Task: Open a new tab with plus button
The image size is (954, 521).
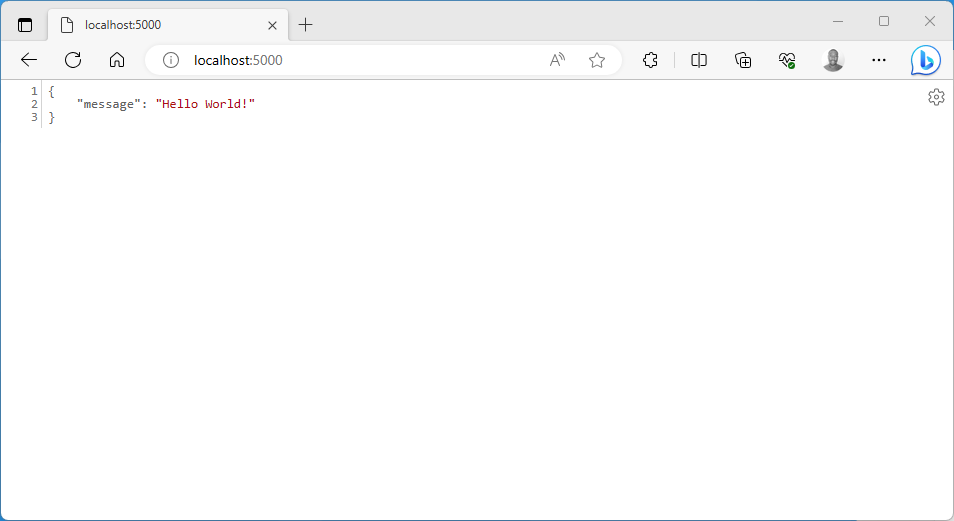Action: tap(305, 25)
